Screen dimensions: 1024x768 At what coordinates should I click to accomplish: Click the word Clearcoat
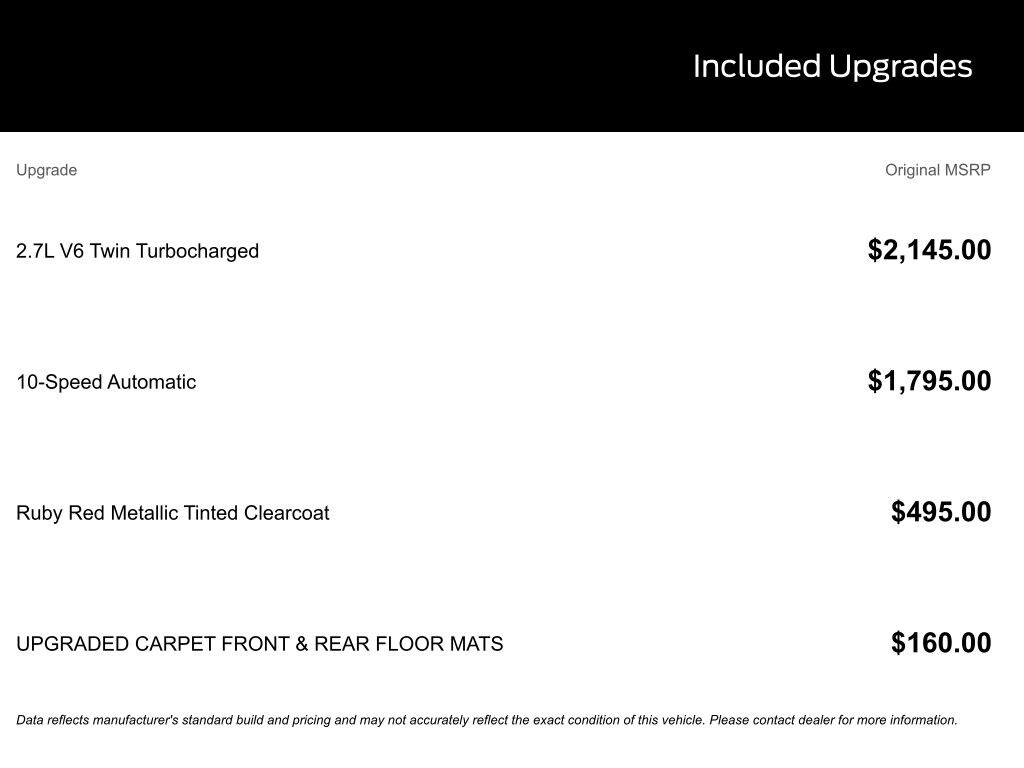287,513
